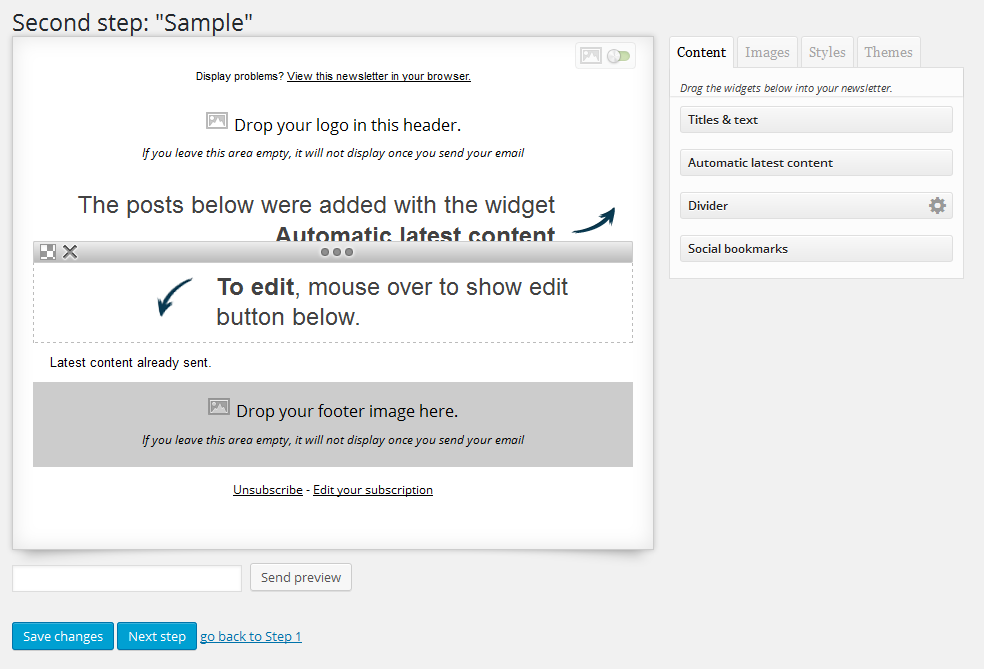Click the block background color checkerboard icon
Viewport: 984px width, 669px height.
pos(47,252)
